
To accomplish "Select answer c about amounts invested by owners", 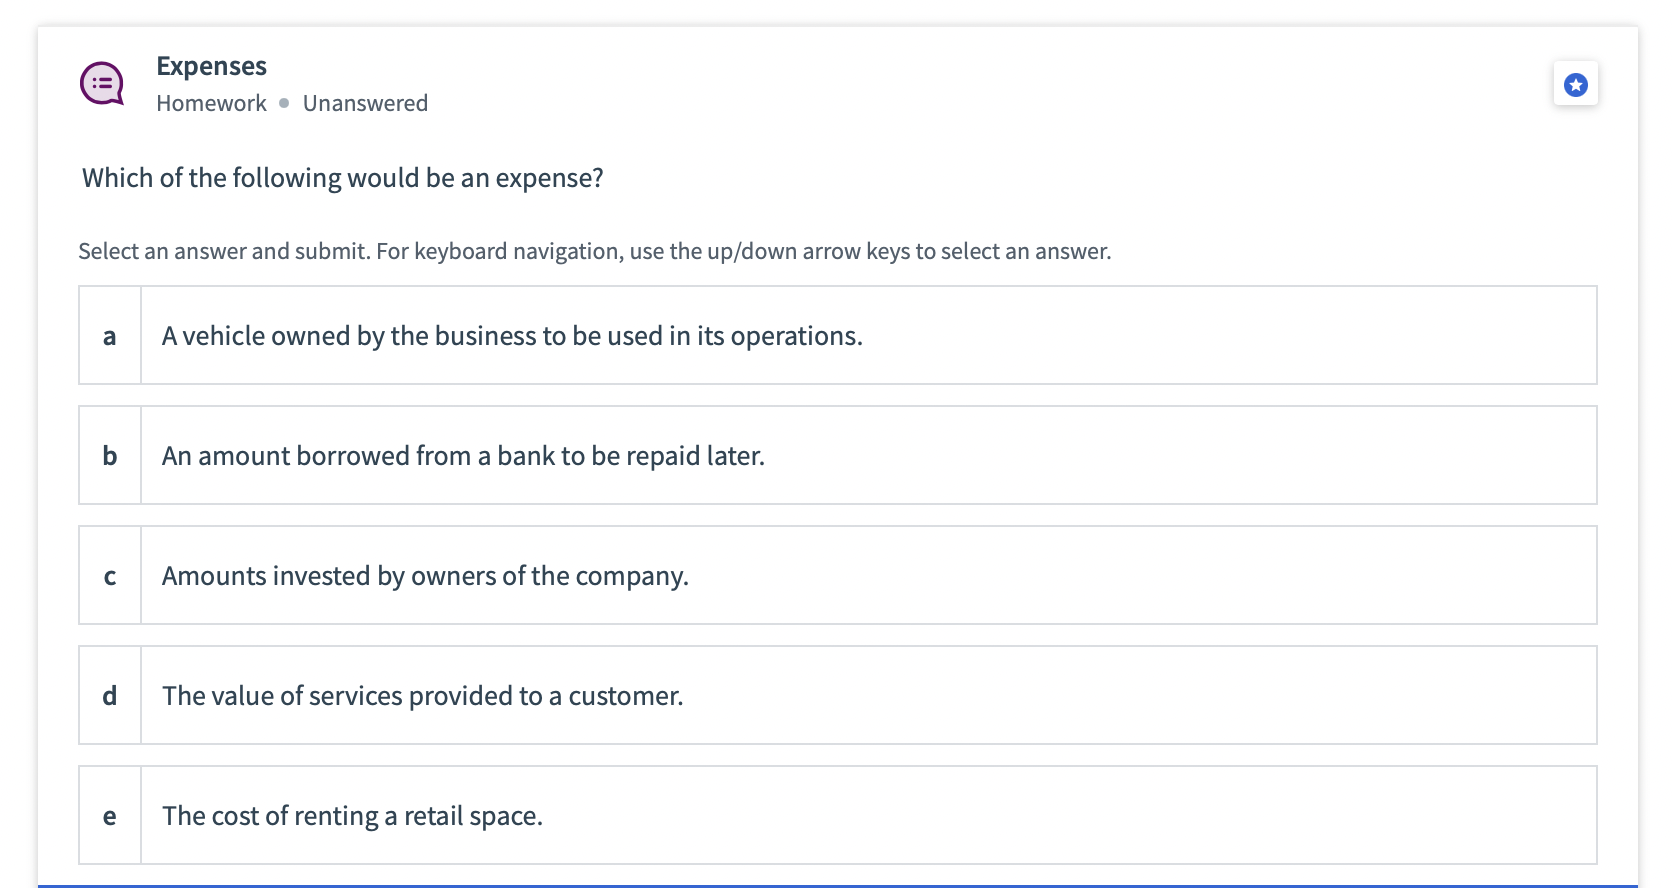I will [x=837, y=575].
